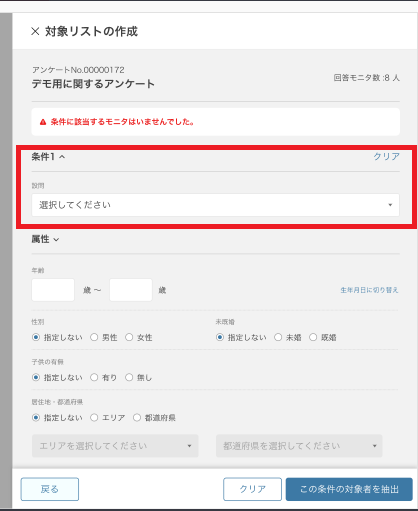Click the red warning triangle icon

(x=43, y=122)
